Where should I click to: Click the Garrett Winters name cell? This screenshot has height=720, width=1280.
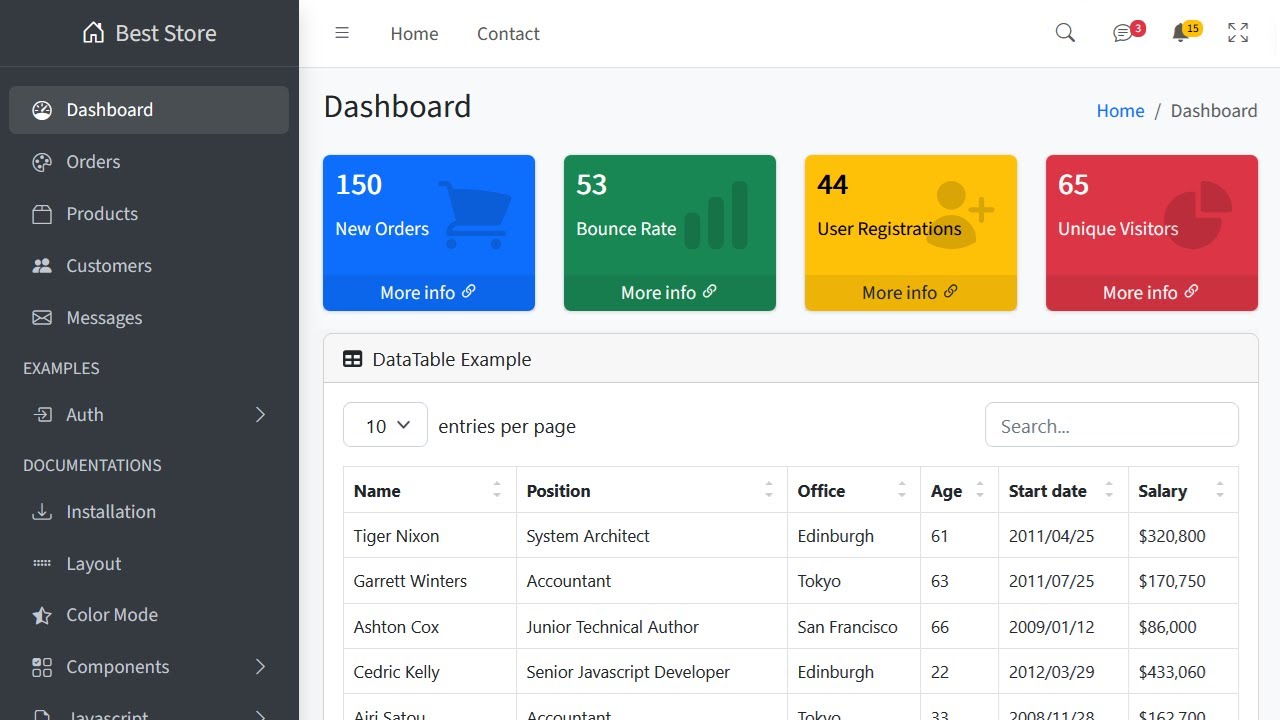point(430,581)
